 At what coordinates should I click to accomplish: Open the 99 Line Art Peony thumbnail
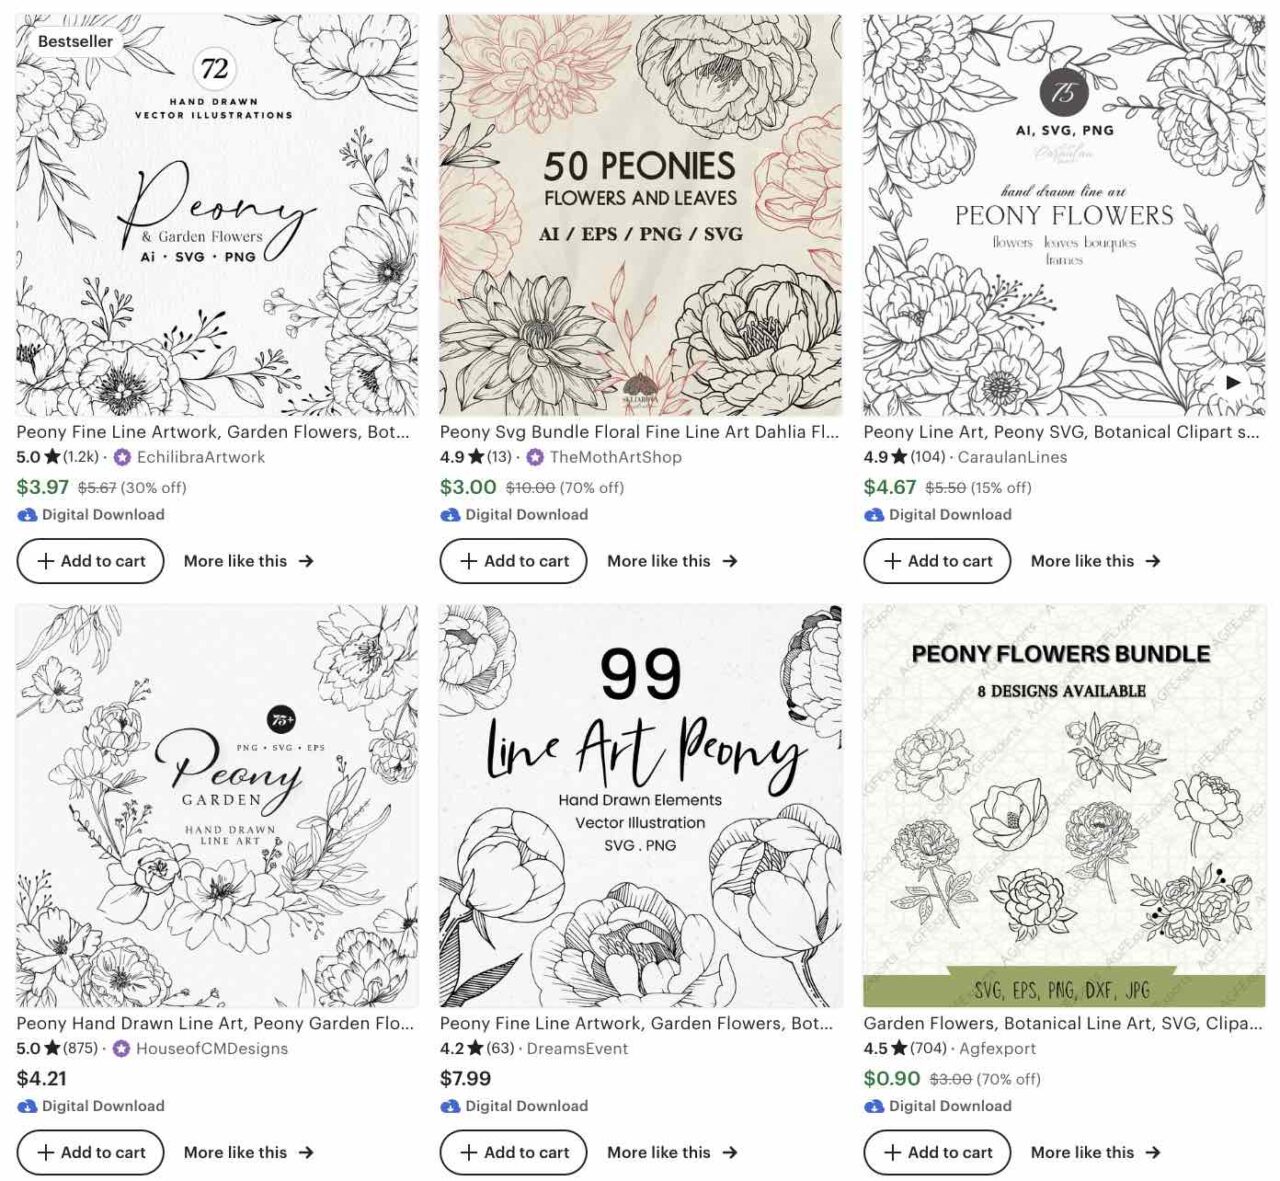(x=641, y=805)
